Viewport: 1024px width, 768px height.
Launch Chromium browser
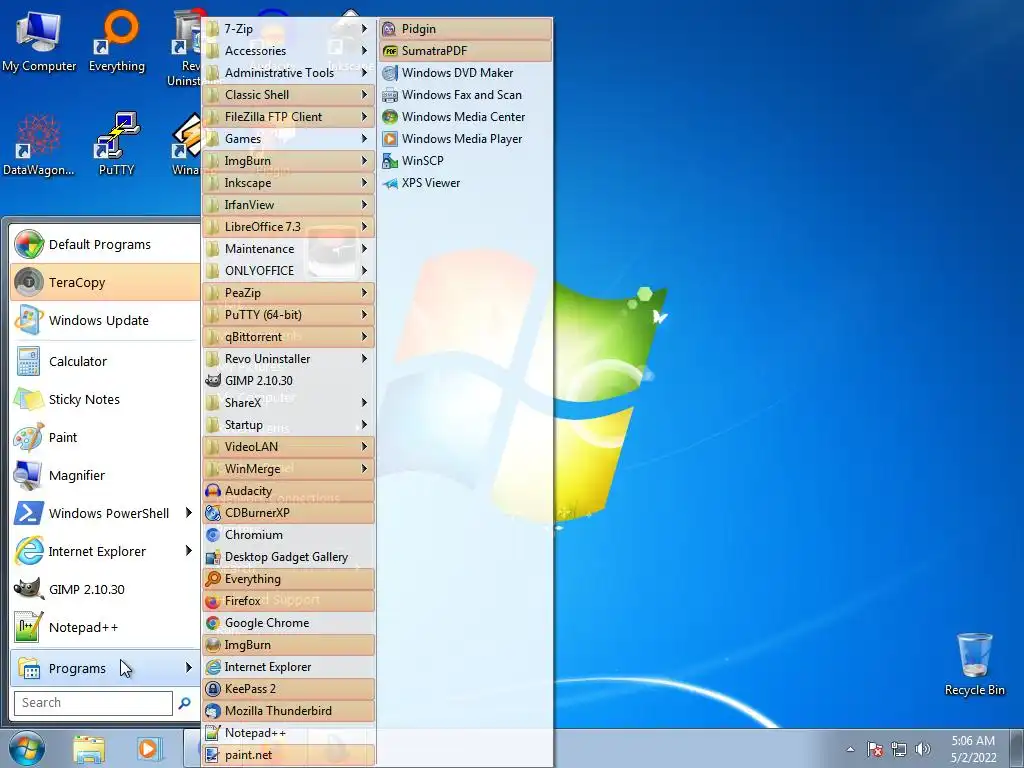pyautogui.click(x=289, y=535)
